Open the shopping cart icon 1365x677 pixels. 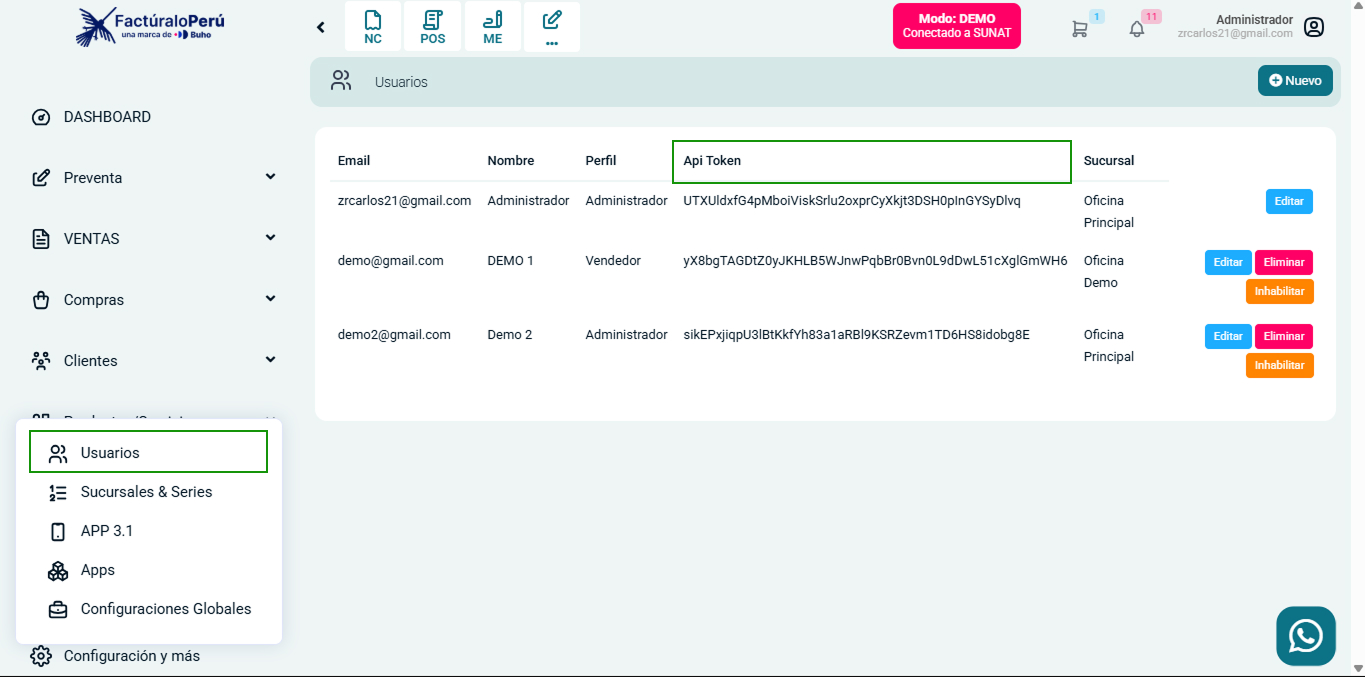tap(1079, 29)
